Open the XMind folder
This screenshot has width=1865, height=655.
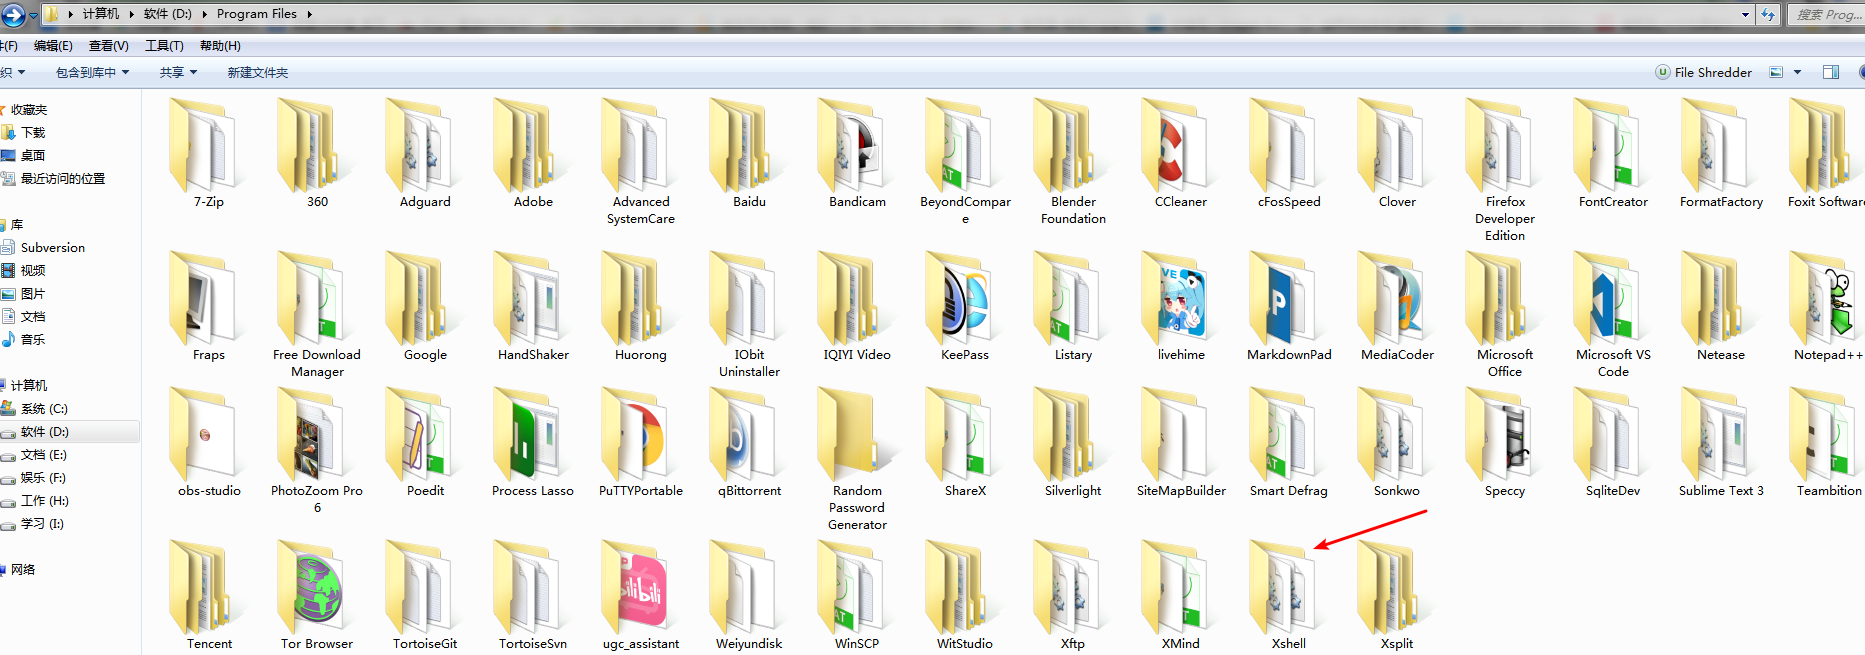(1181, 595)
